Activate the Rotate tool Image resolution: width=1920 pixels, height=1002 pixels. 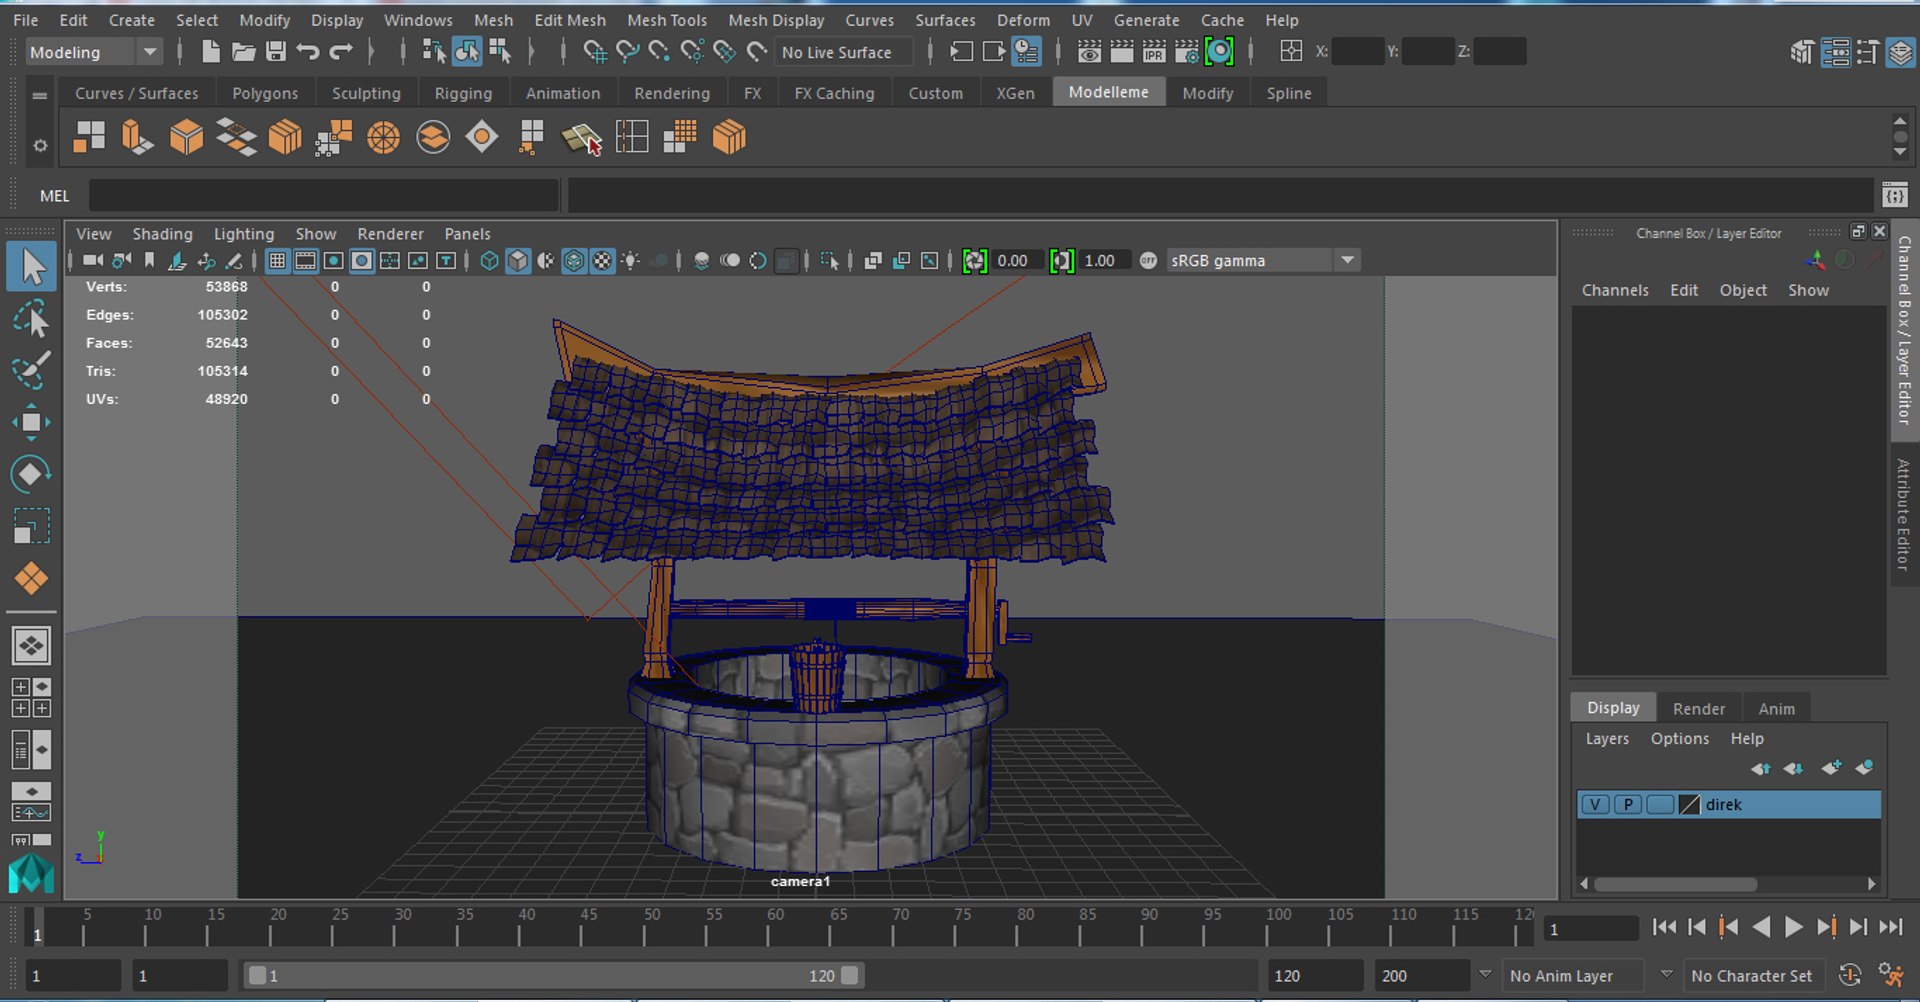[31, 474]
